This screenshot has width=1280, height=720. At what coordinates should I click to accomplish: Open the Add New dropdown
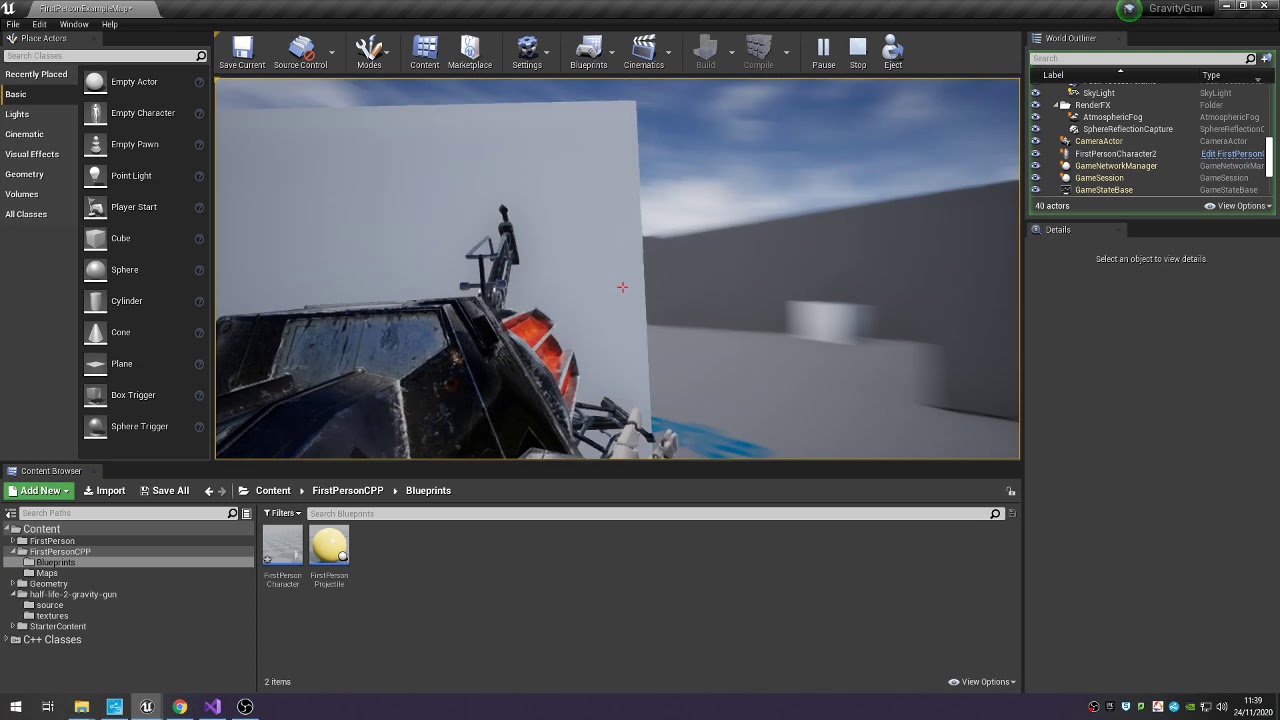(39, 491)
